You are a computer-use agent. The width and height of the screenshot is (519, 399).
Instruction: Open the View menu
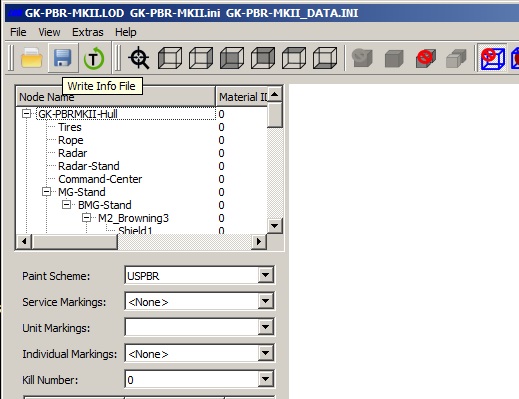[49, 32]
